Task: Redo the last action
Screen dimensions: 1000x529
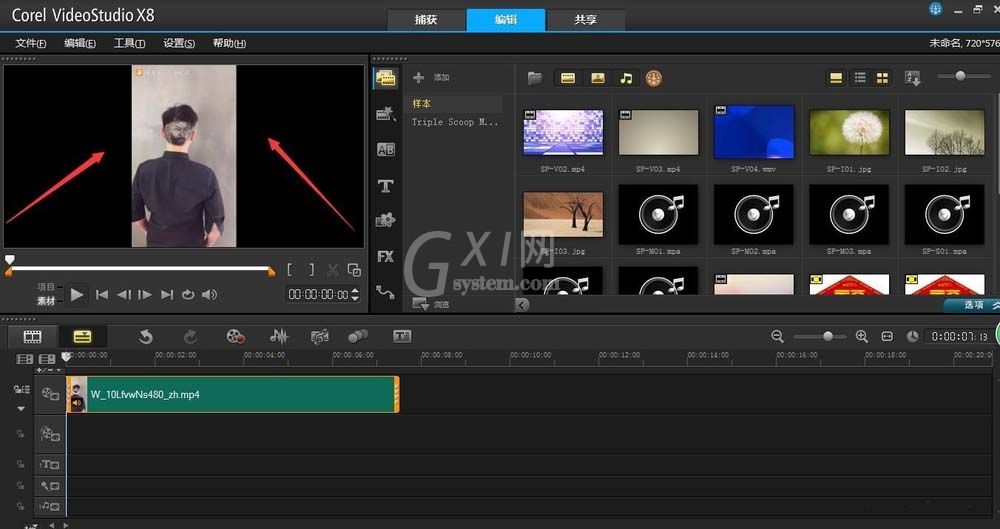Action: point(191,336)
